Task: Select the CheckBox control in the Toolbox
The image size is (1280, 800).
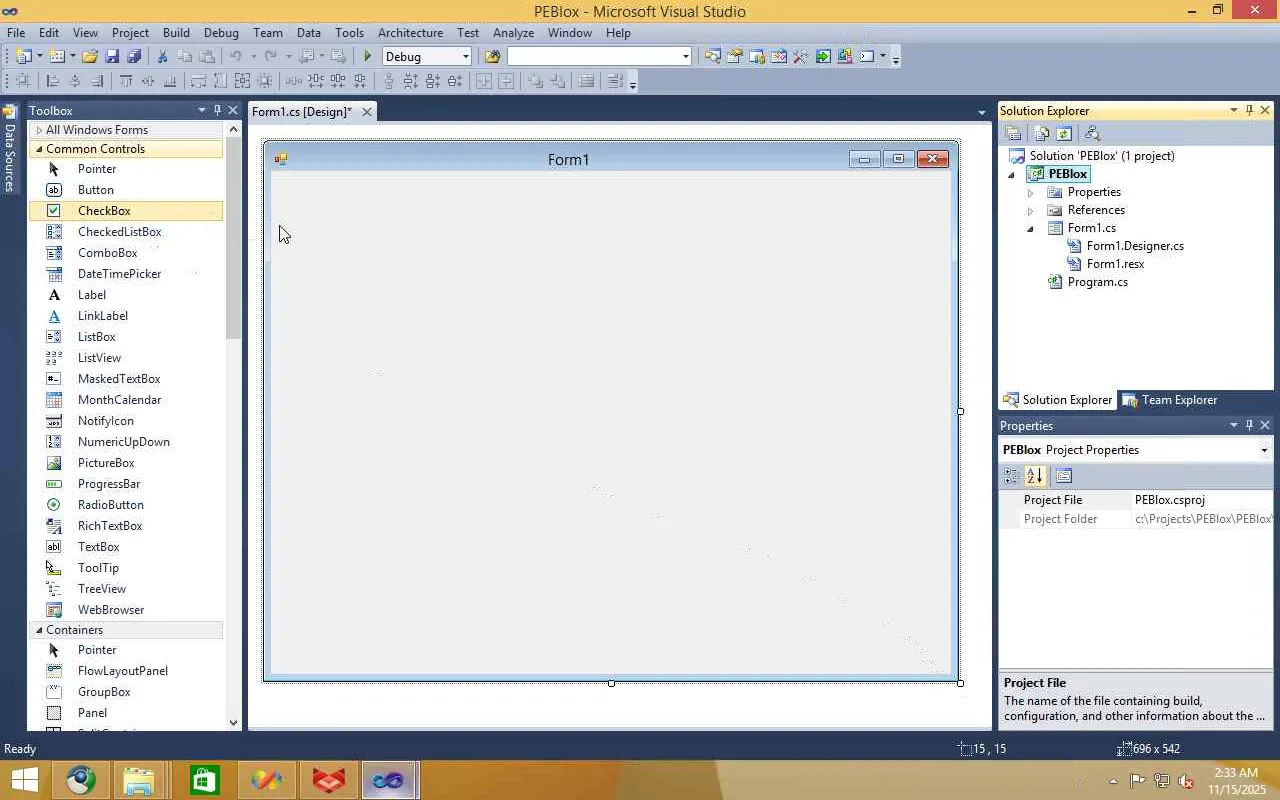Action: [126, 211]
